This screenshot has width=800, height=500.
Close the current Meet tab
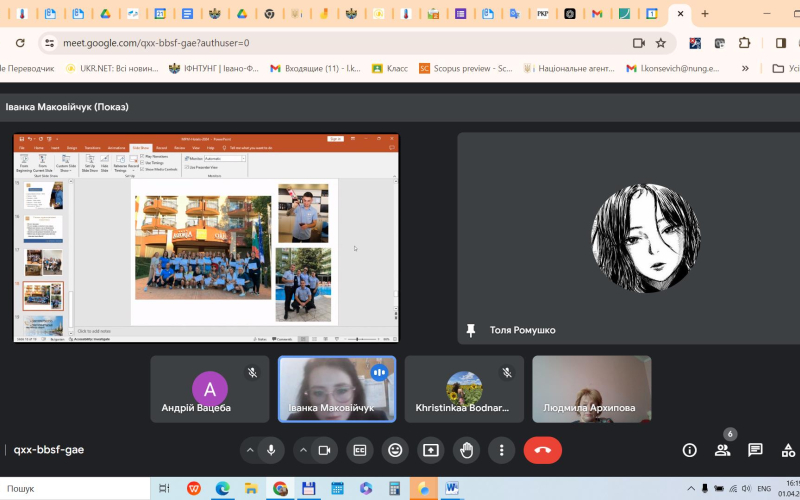[x=680, y=14]
